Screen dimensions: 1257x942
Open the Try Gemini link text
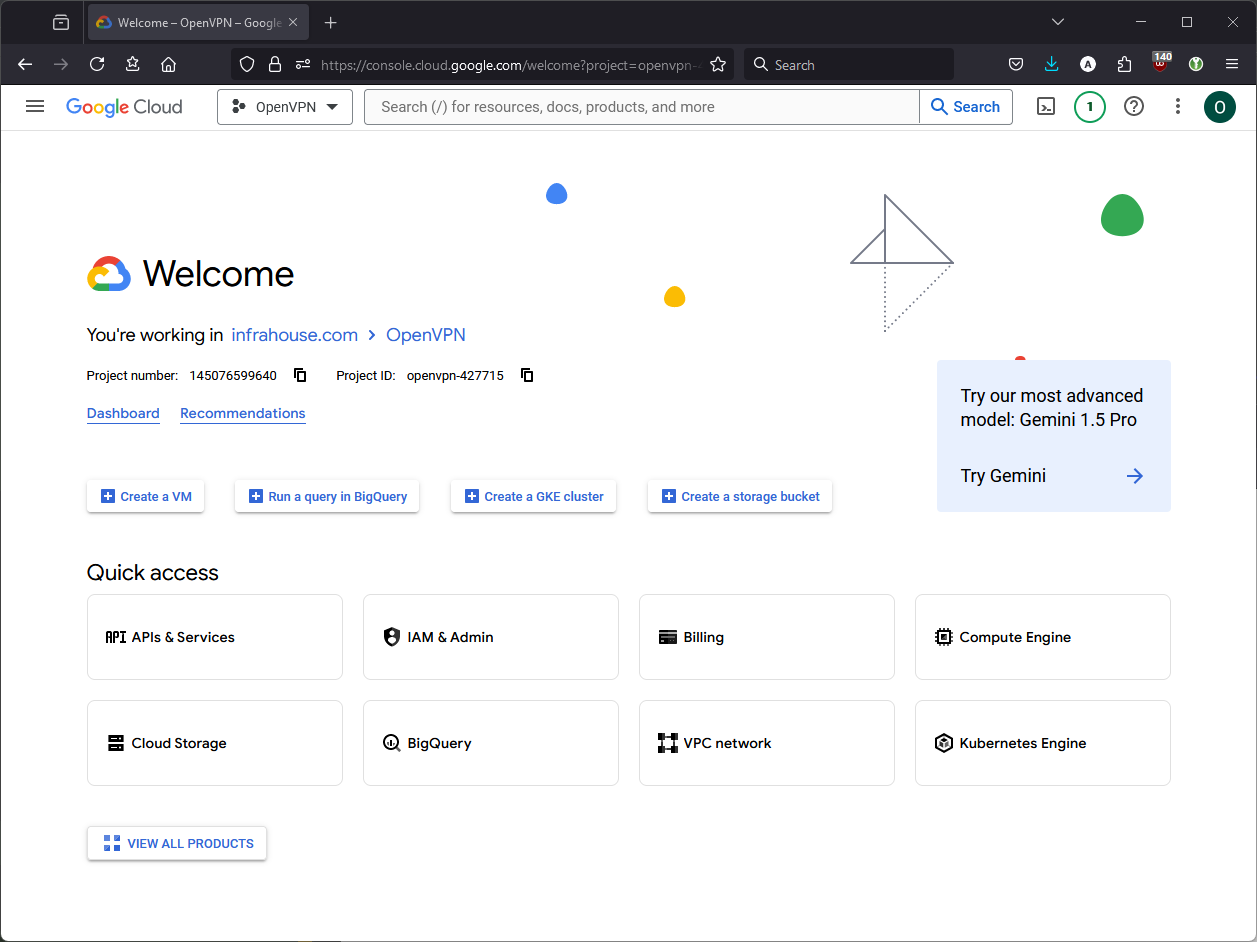click(x=1003, y=476)
